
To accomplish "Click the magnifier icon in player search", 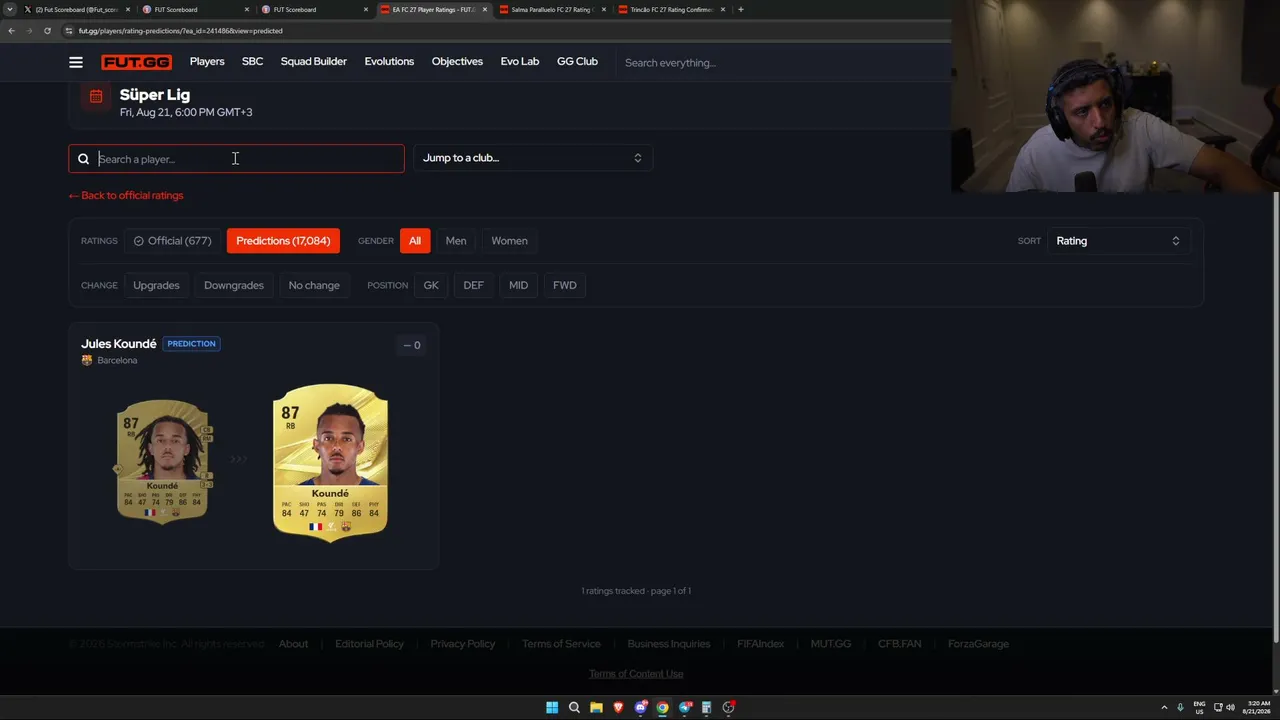I will (84, 159).
